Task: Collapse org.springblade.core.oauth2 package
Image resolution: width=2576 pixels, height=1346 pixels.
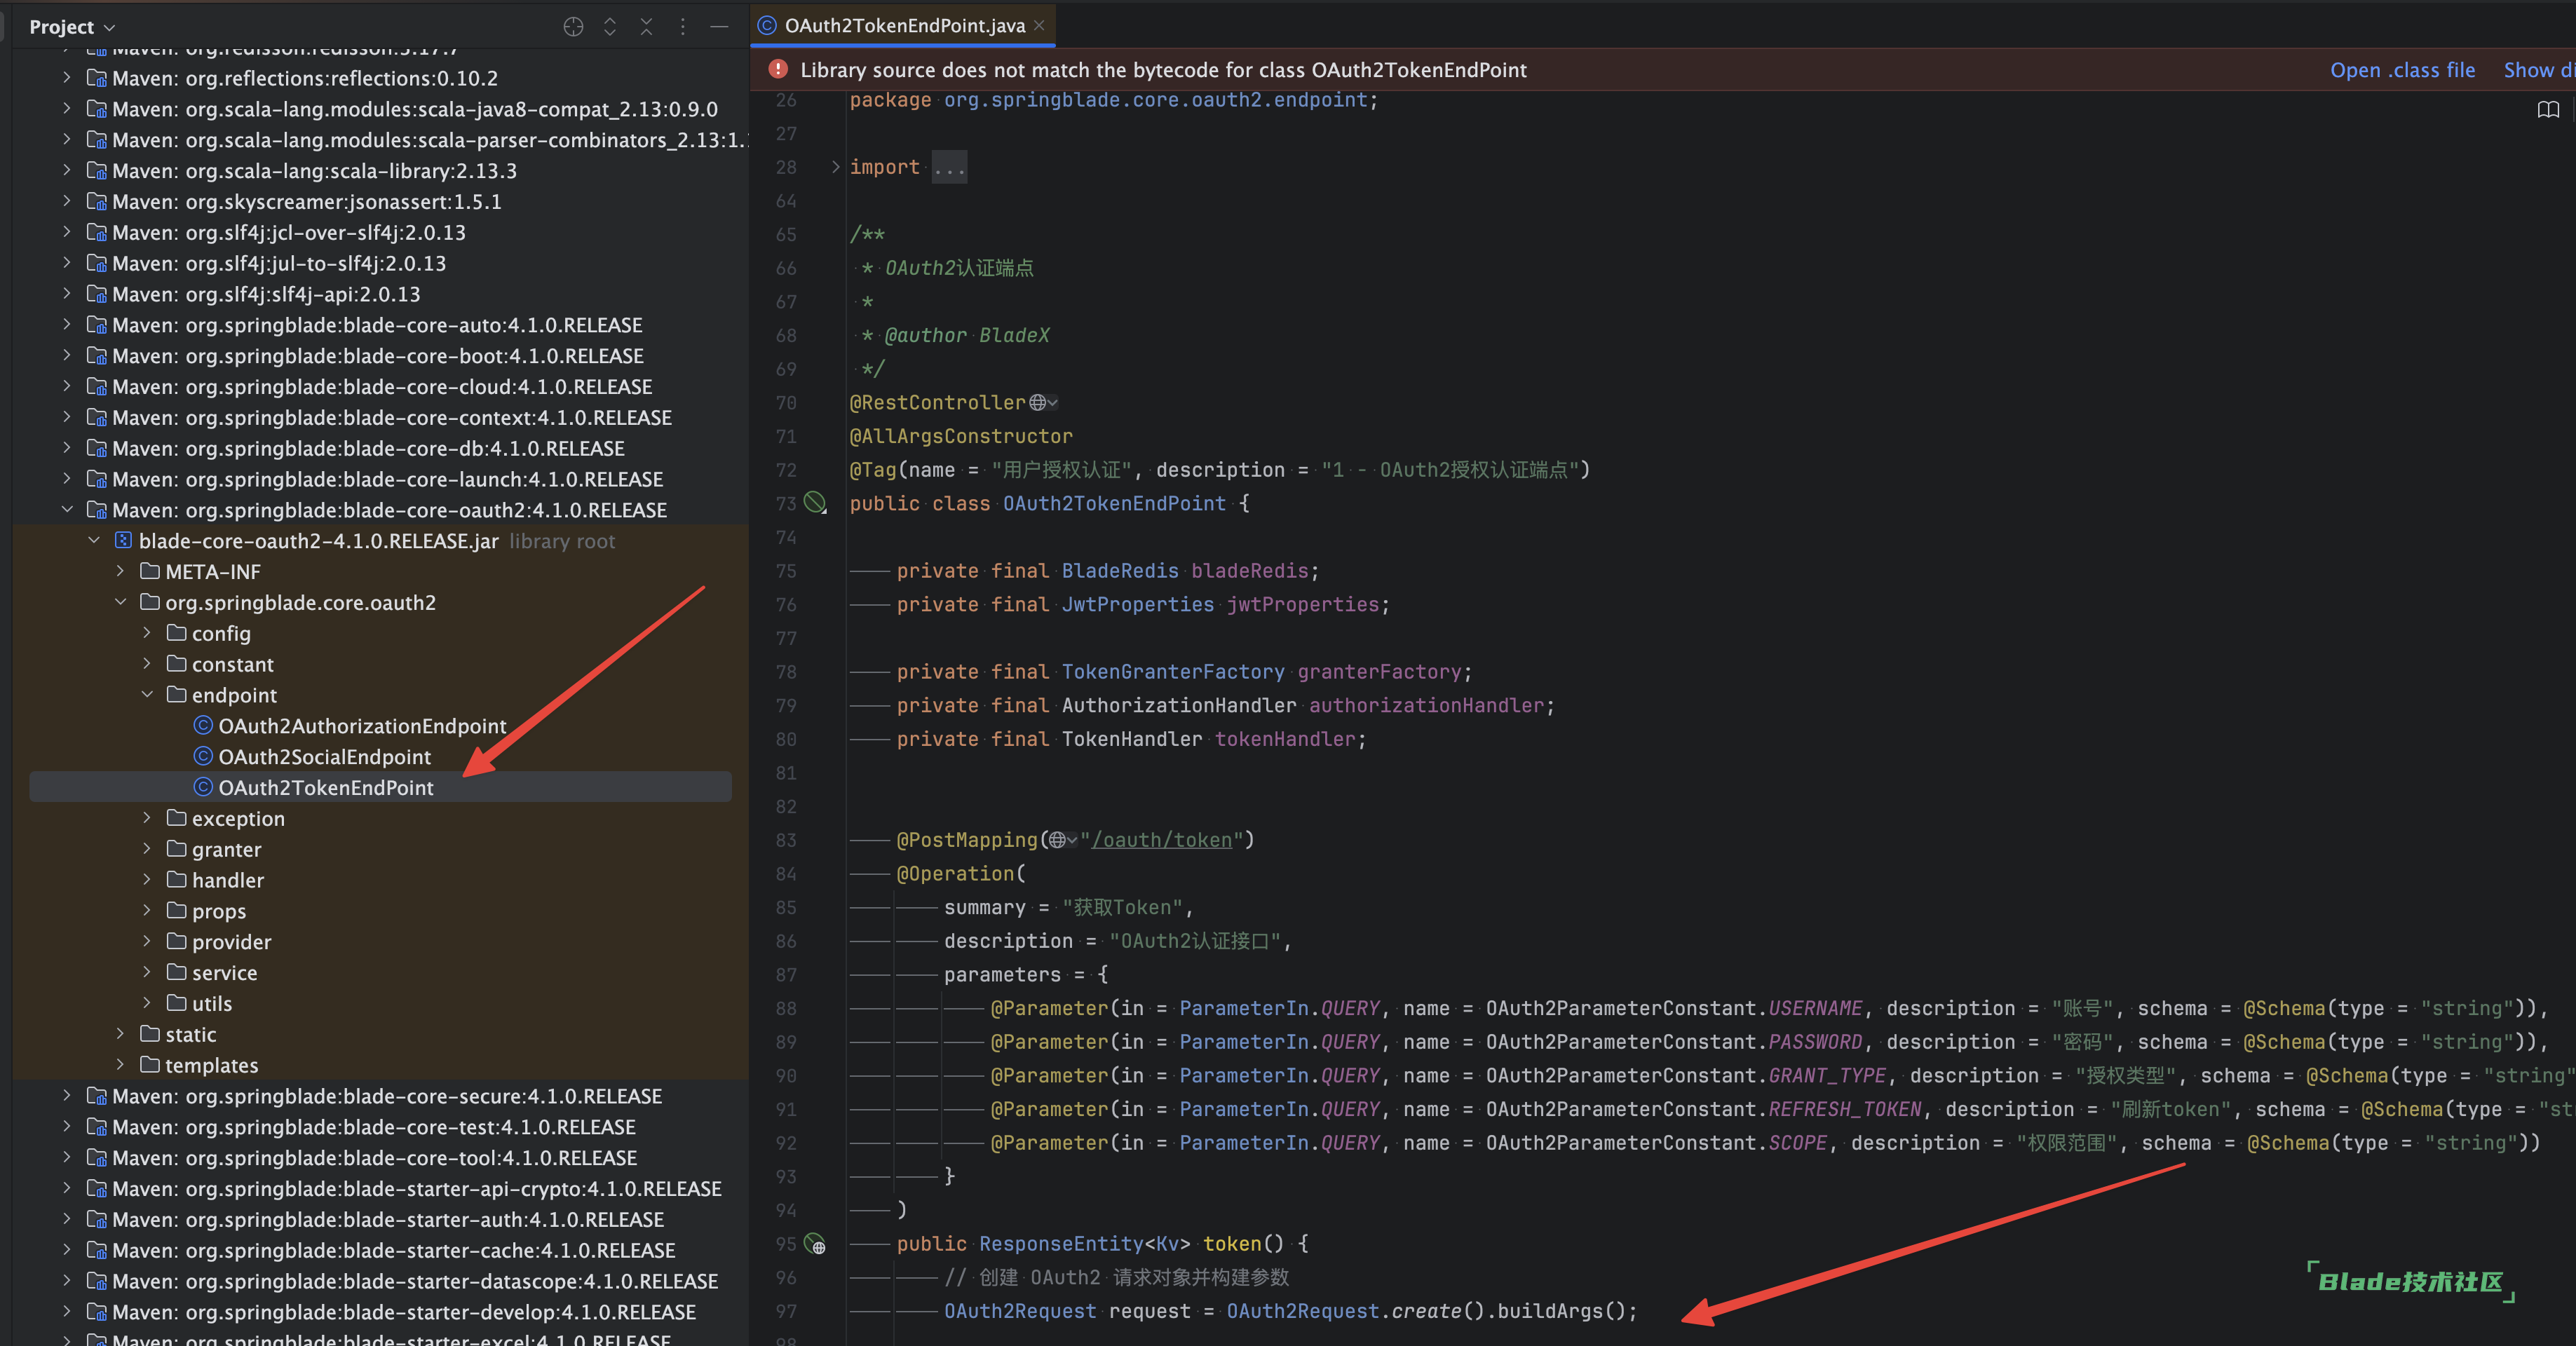Action: tap(120, 602)
